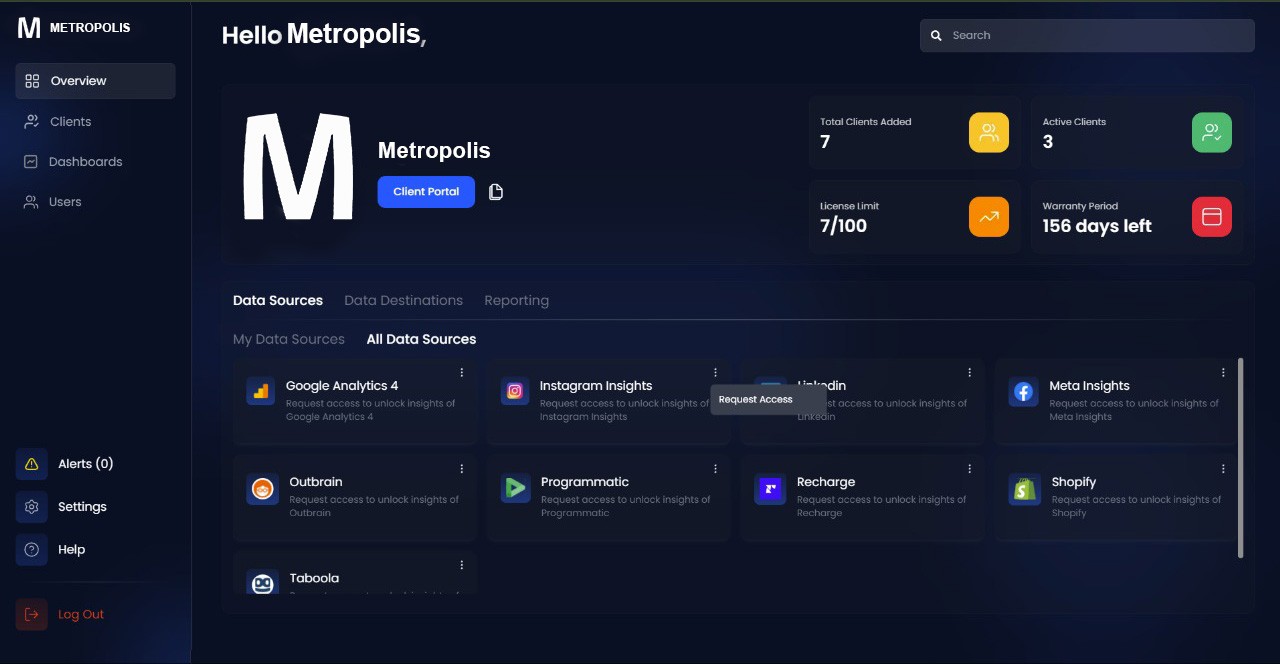This screenshot has width=1280, height=664.
Task: Open Google Analytics 4 options menu
Action: coord(462,373)
